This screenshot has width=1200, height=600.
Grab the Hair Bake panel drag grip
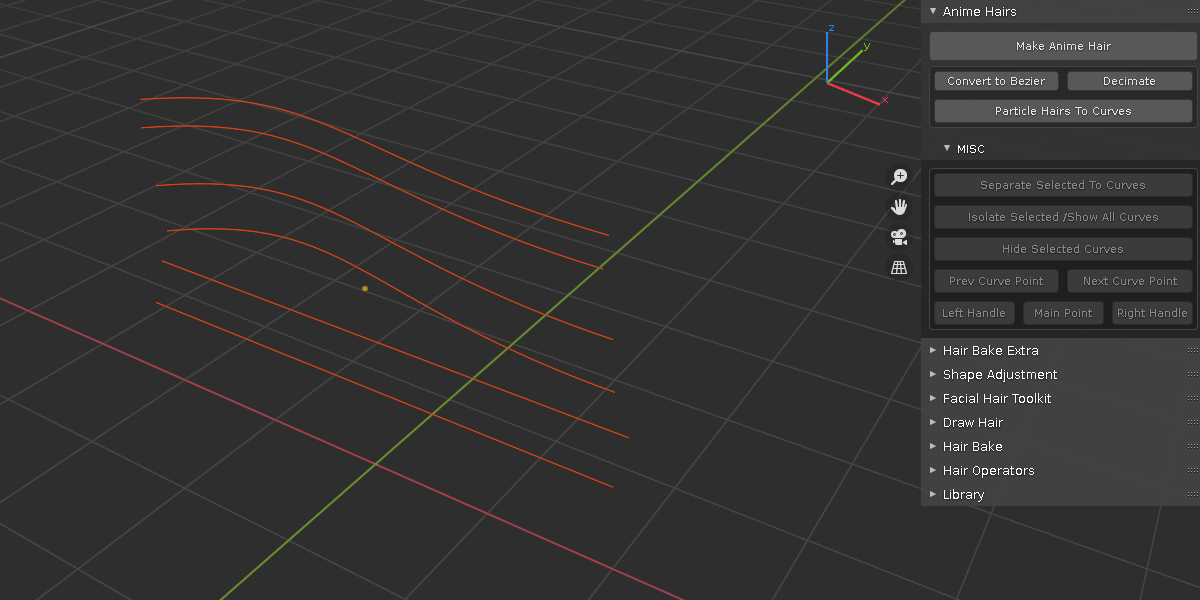(x=1192, y=446)
